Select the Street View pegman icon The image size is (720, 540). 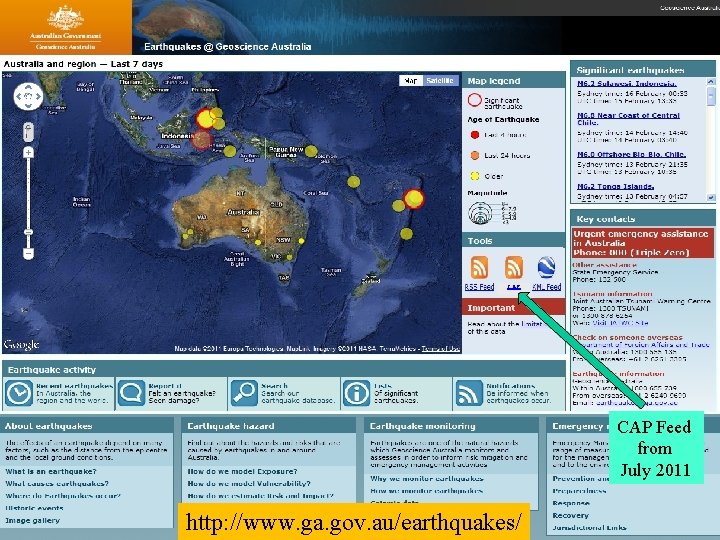[x=28, y=132]
